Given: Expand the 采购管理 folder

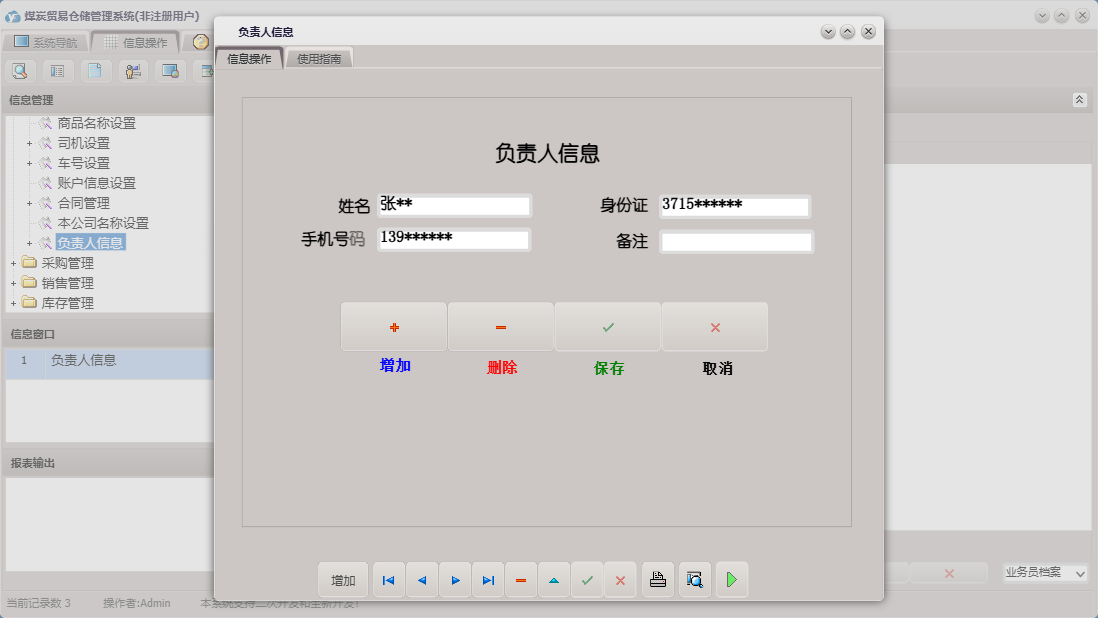Looking at the screenshot, I should (x=11, y=263).
